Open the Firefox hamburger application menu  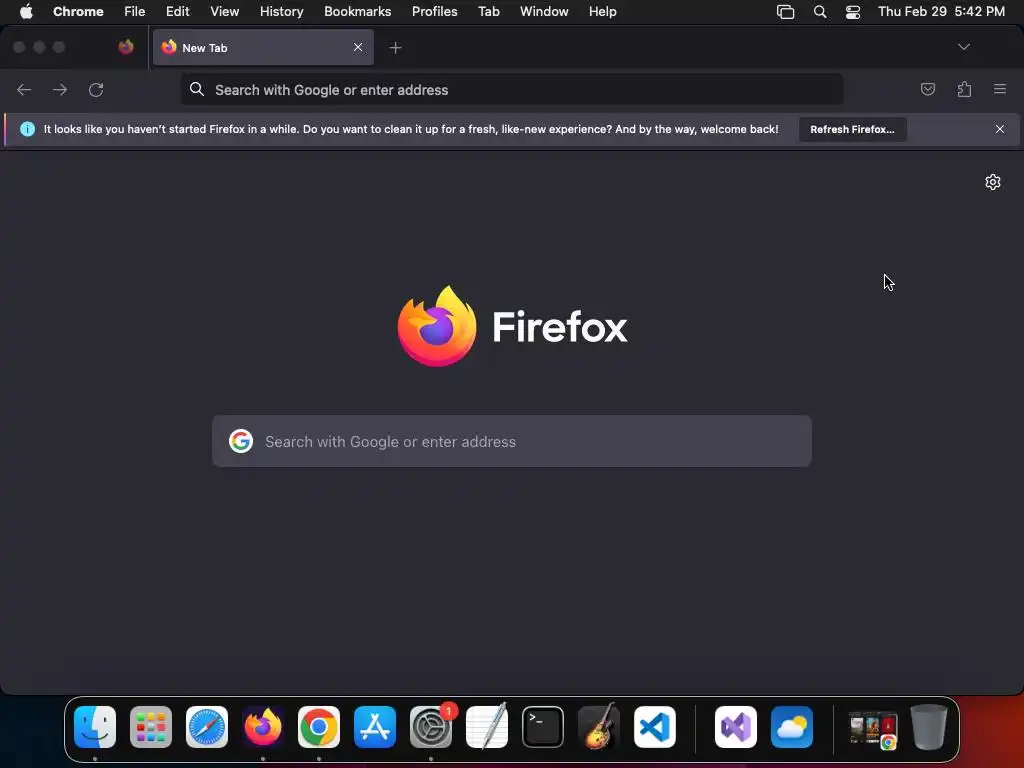[1000, 89]
